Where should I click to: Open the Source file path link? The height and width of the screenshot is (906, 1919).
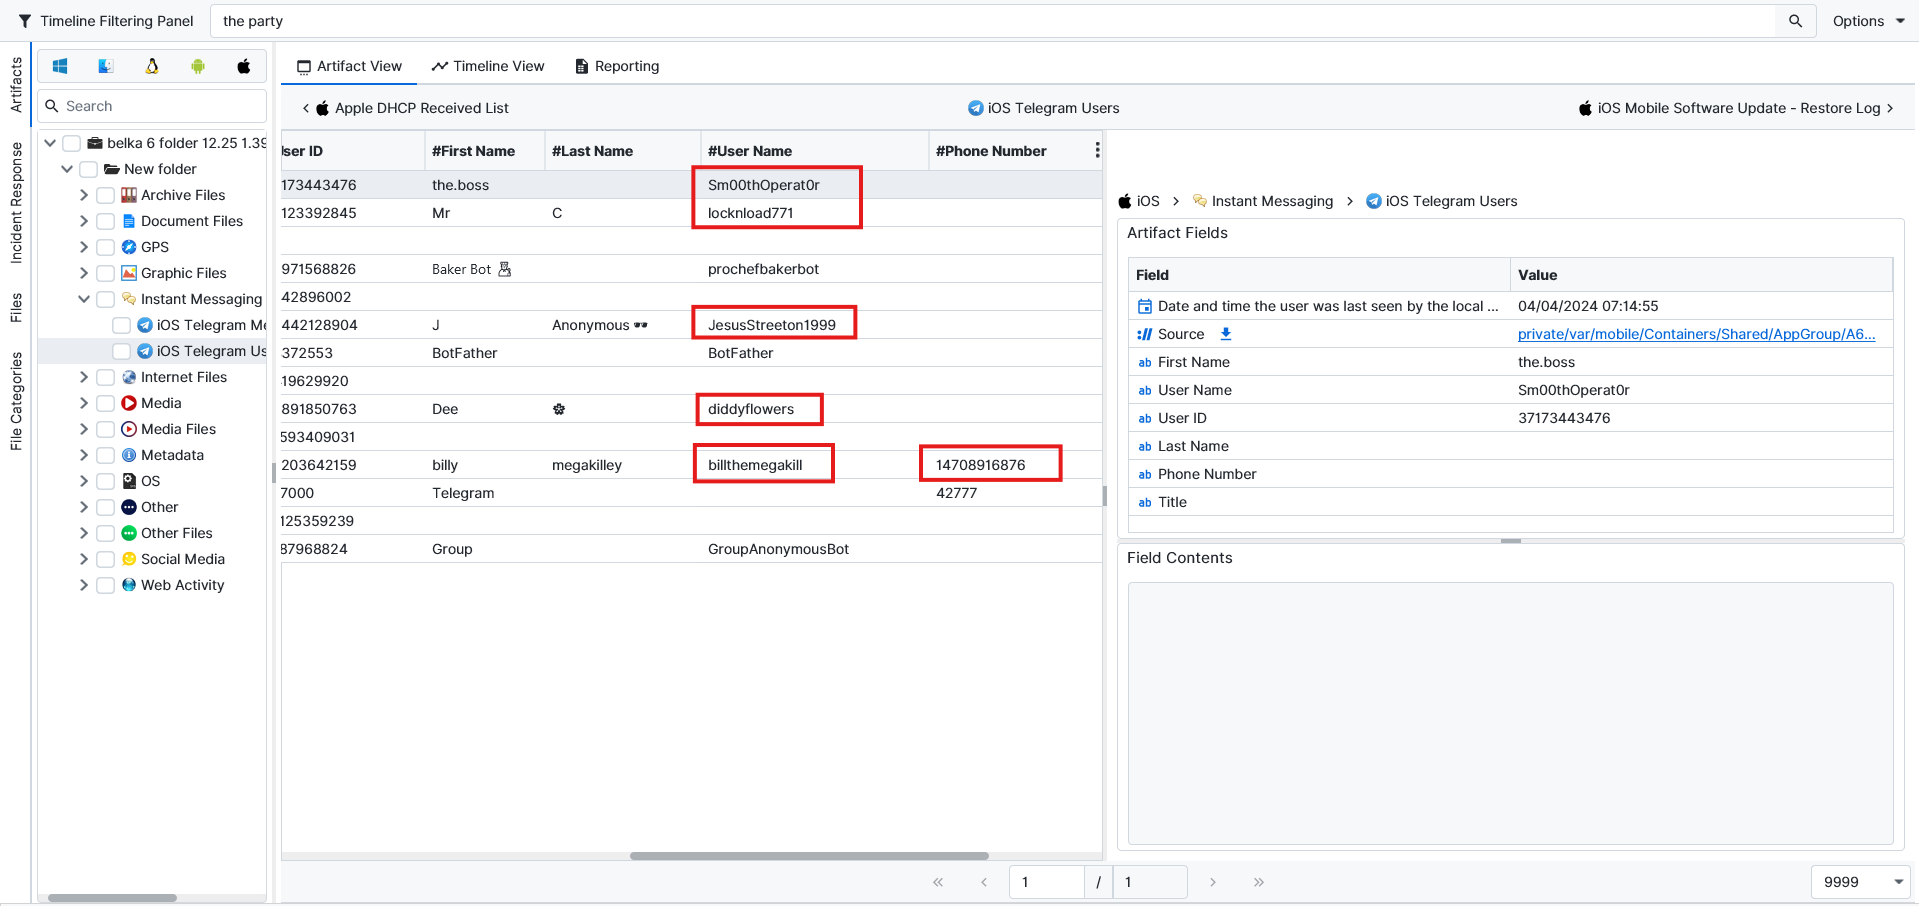click(x=1696, y=334)
